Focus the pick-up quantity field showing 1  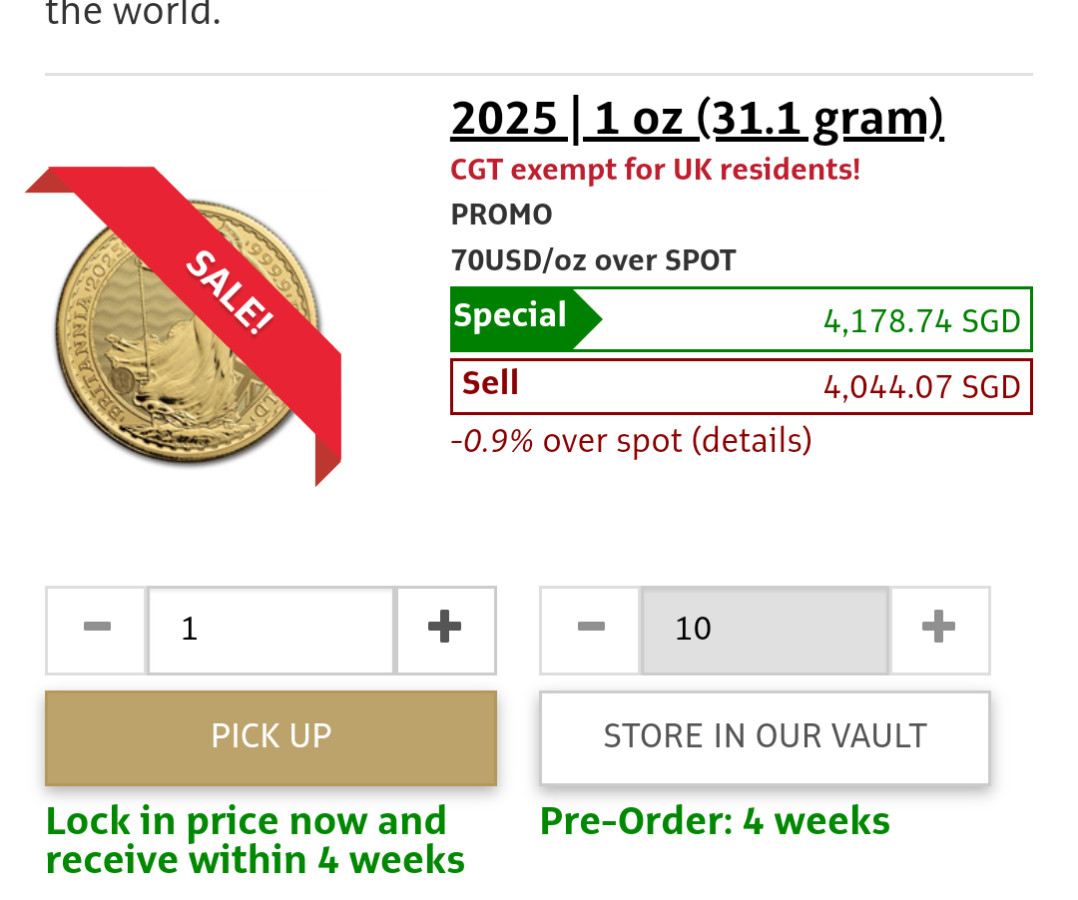[271, 629]
